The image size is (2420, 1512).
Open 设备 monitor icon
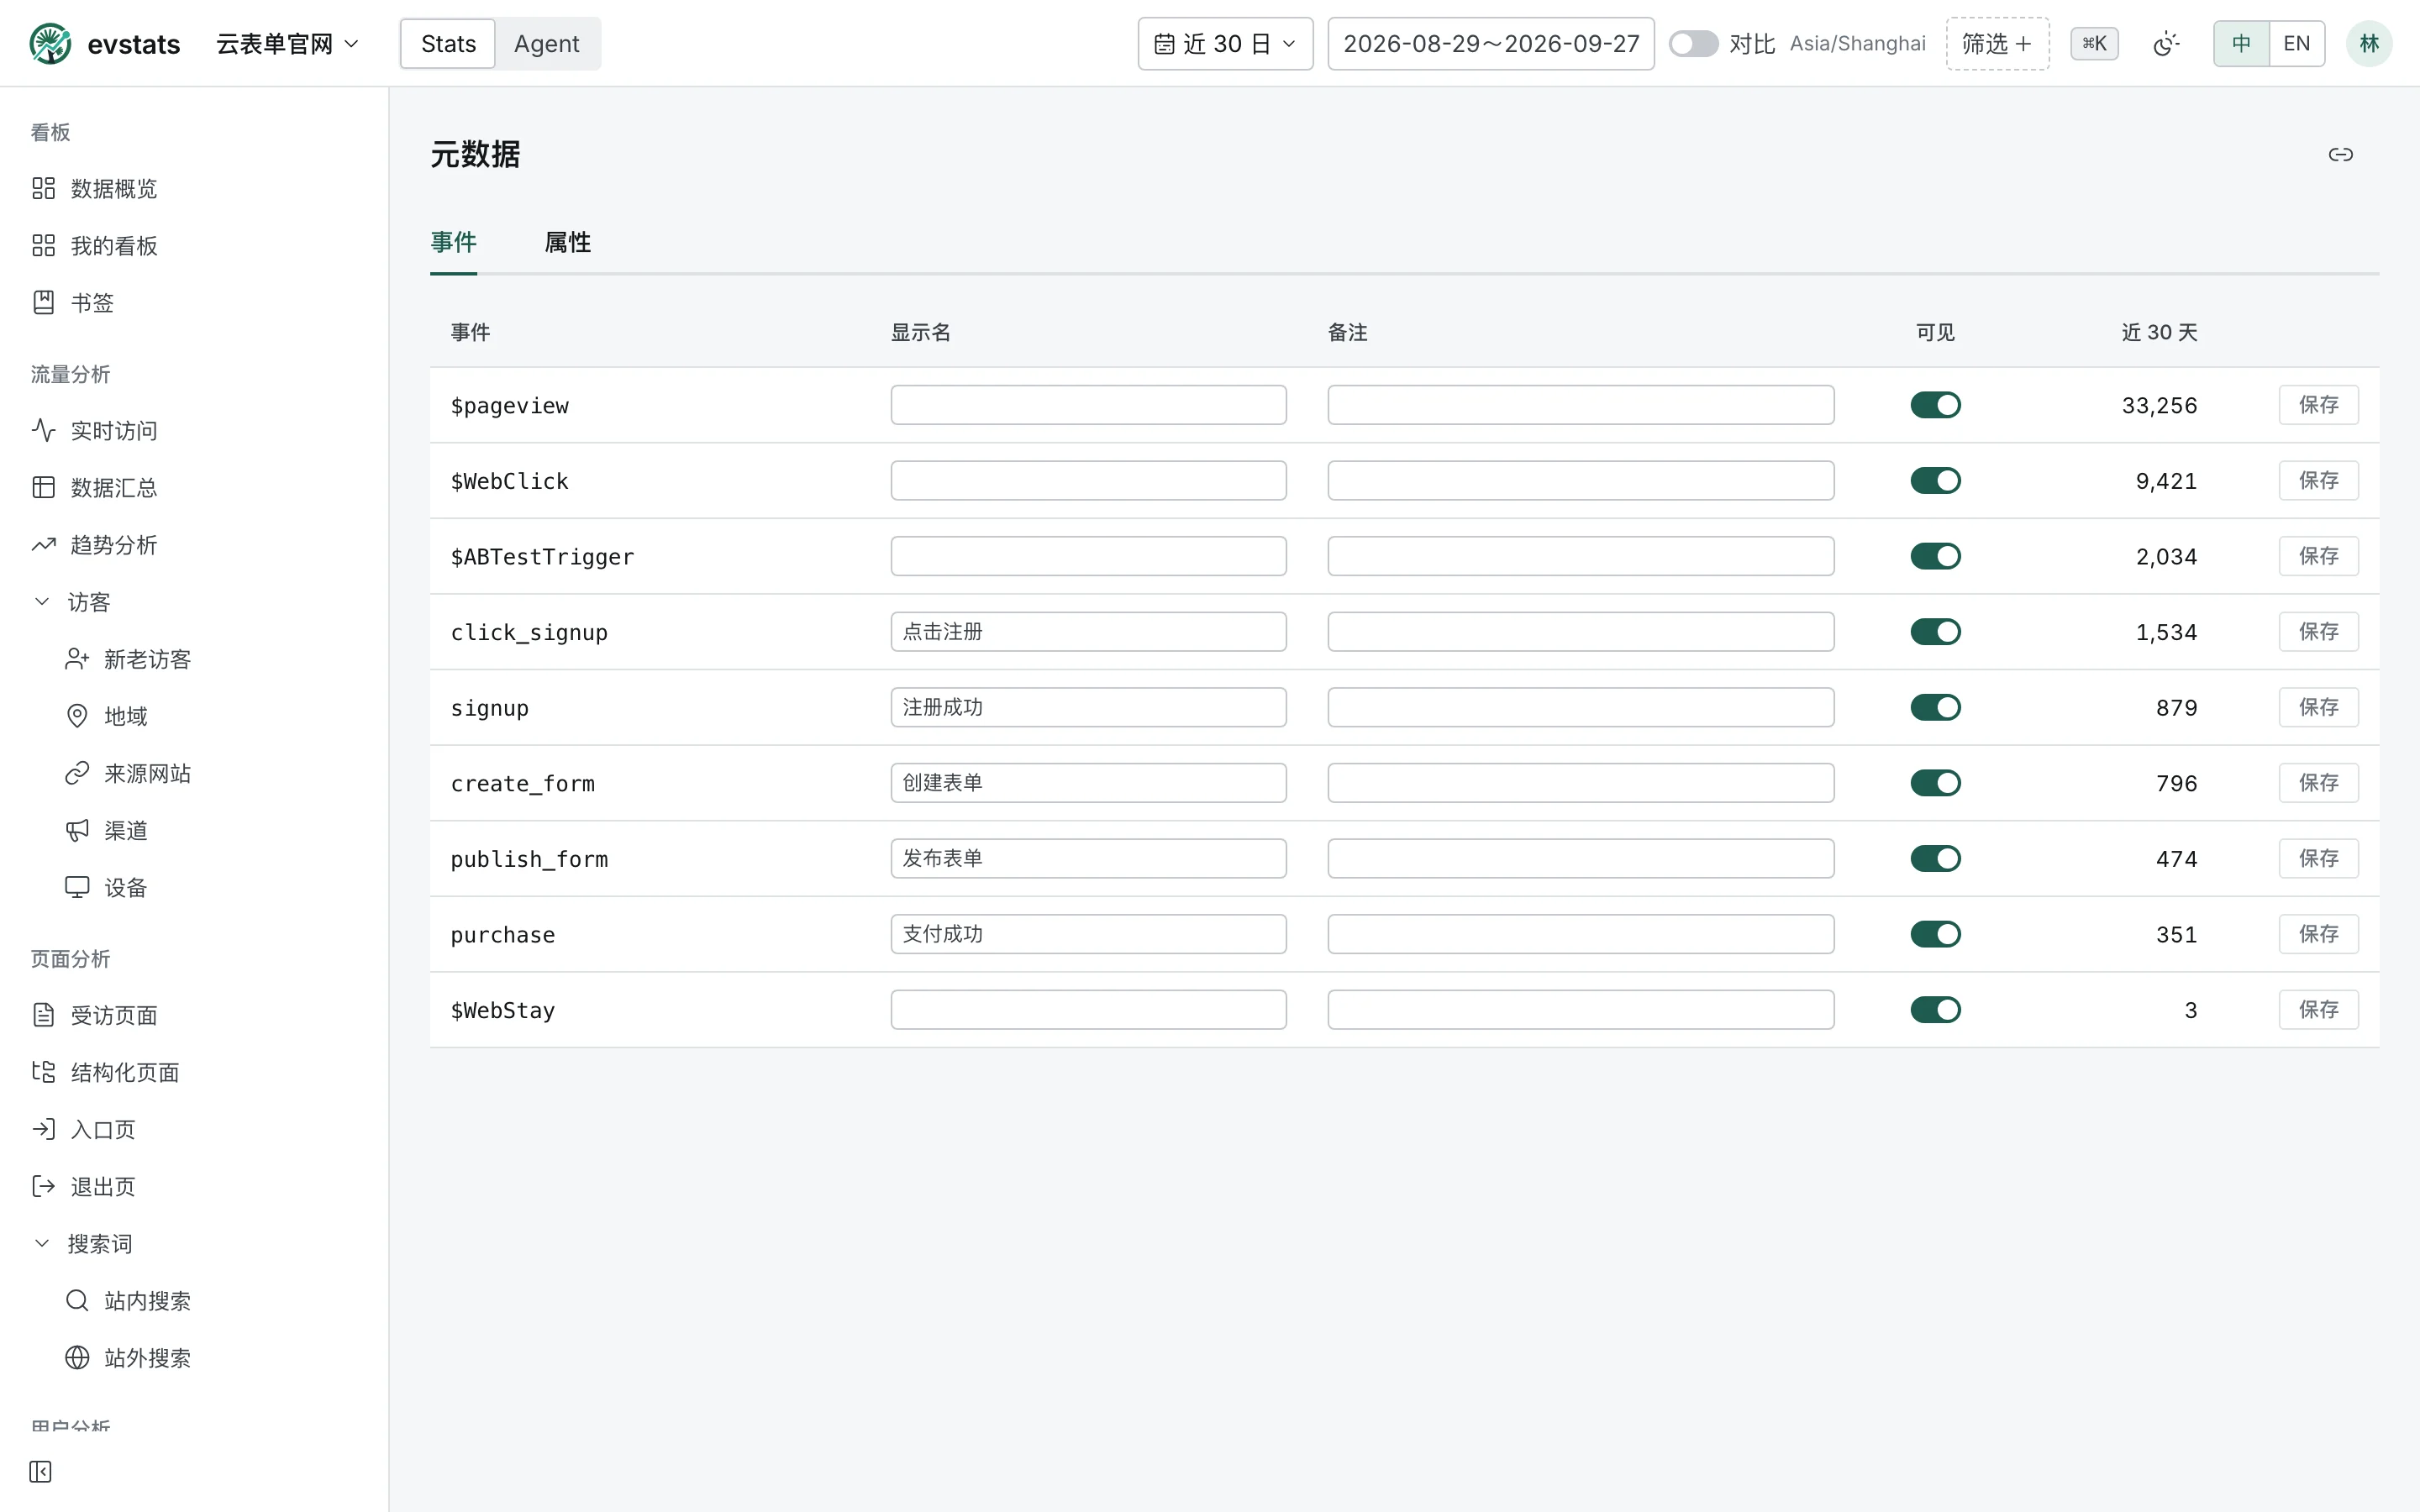click(77, 887)
